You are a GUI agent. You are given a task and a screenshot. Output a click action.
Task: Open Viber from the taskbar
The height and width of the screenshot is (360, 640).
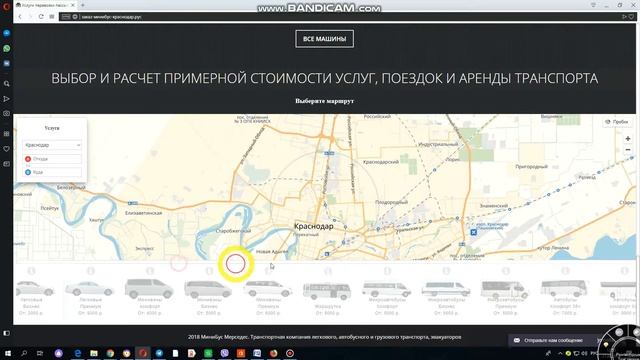[224, 353]
